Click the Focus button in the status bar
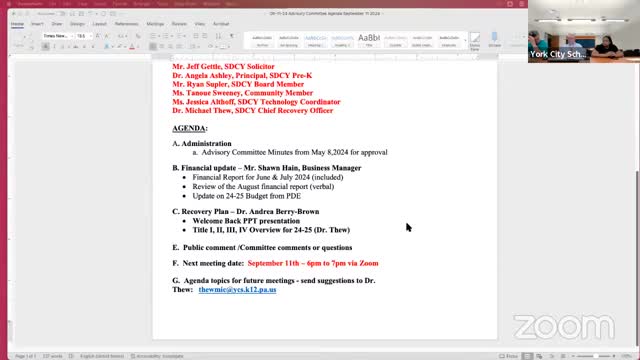The height and width of the screenshot is (360, 640). (x=509, y=356)
